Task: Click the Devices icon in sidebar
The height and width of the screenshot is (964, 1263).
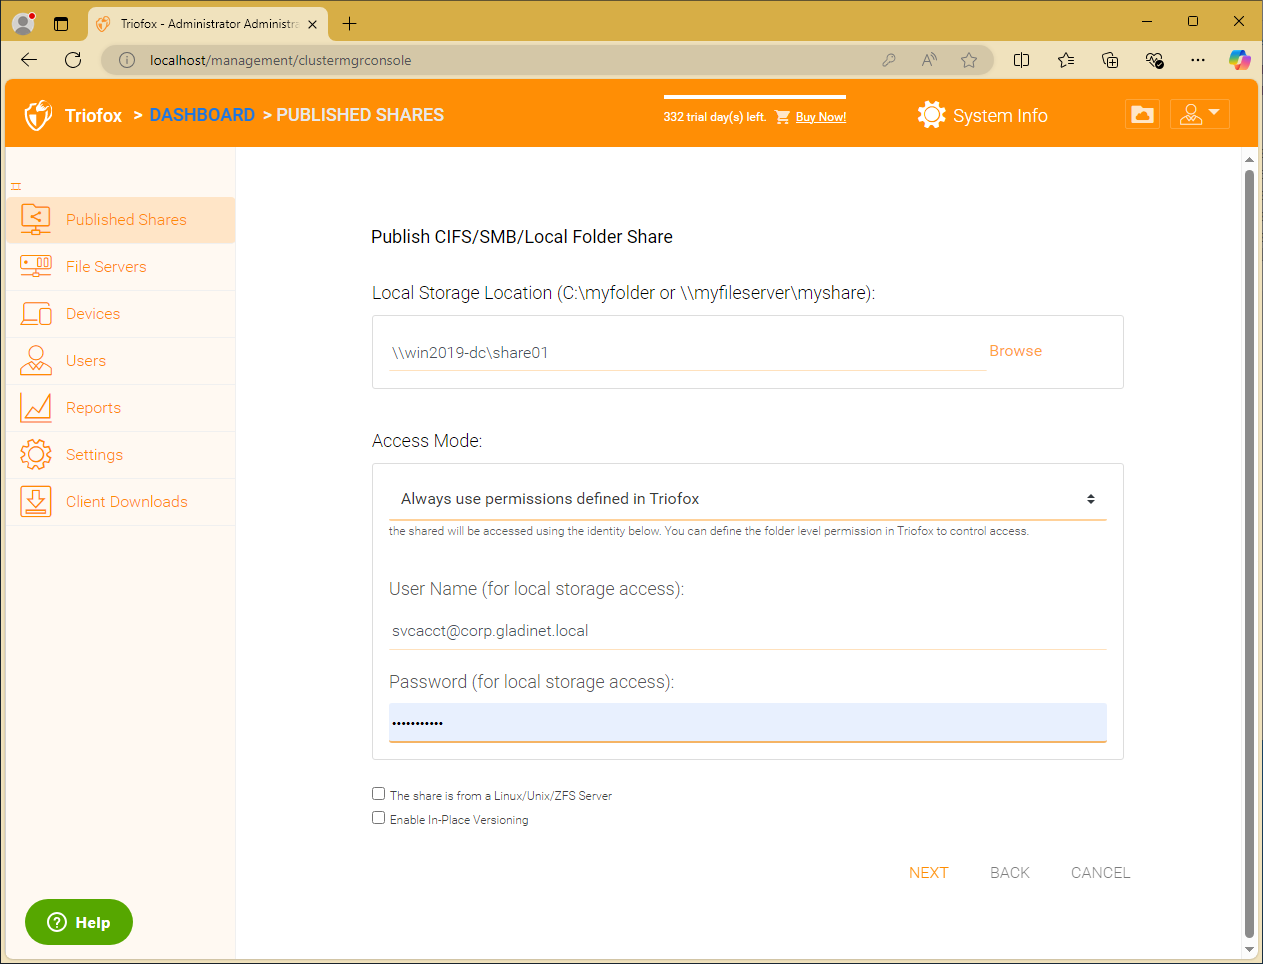Action: coord(36,314)
